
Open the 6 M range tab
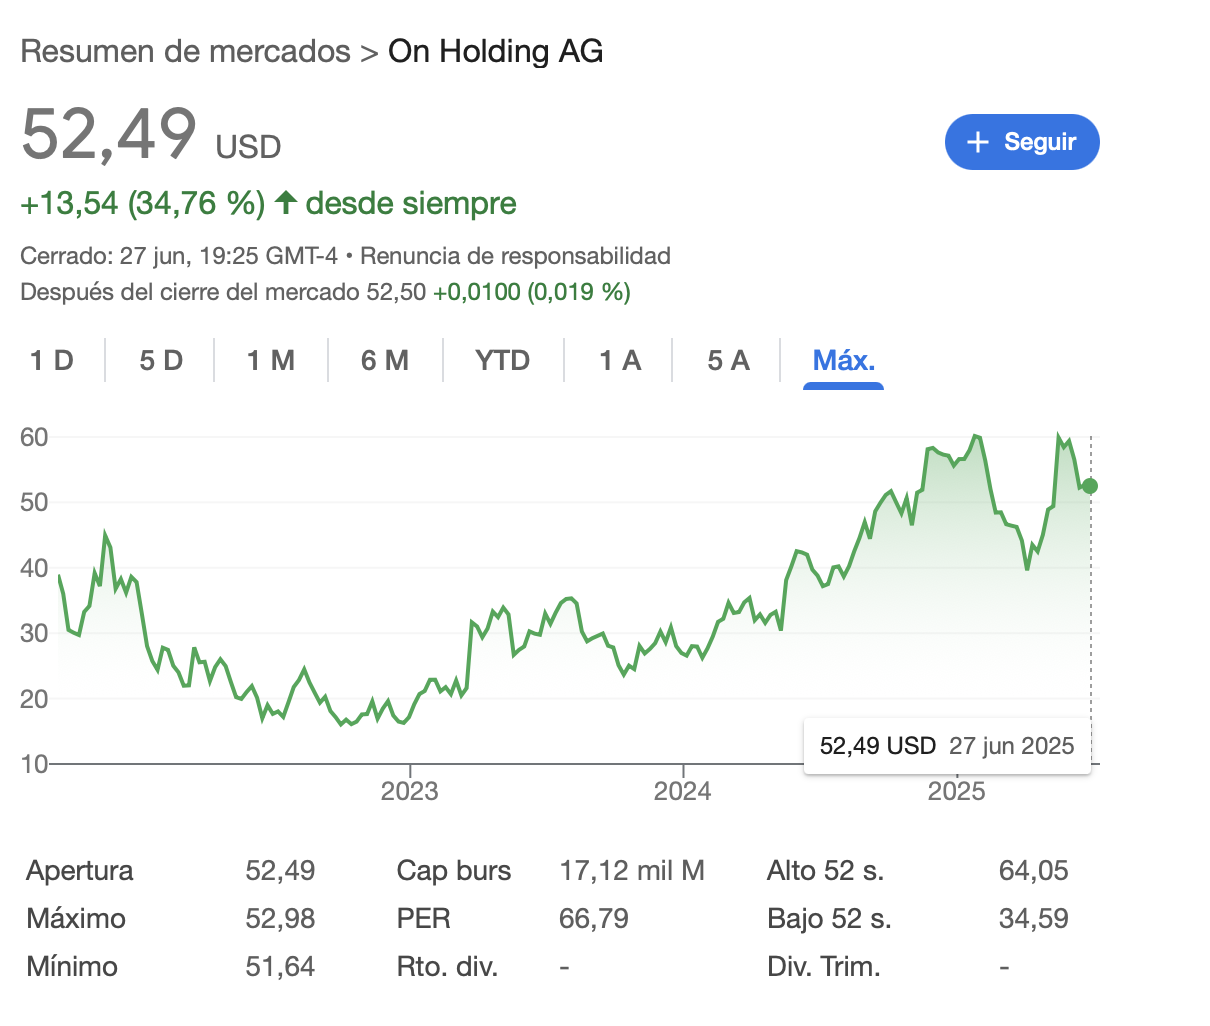click(x=385, y=360)
